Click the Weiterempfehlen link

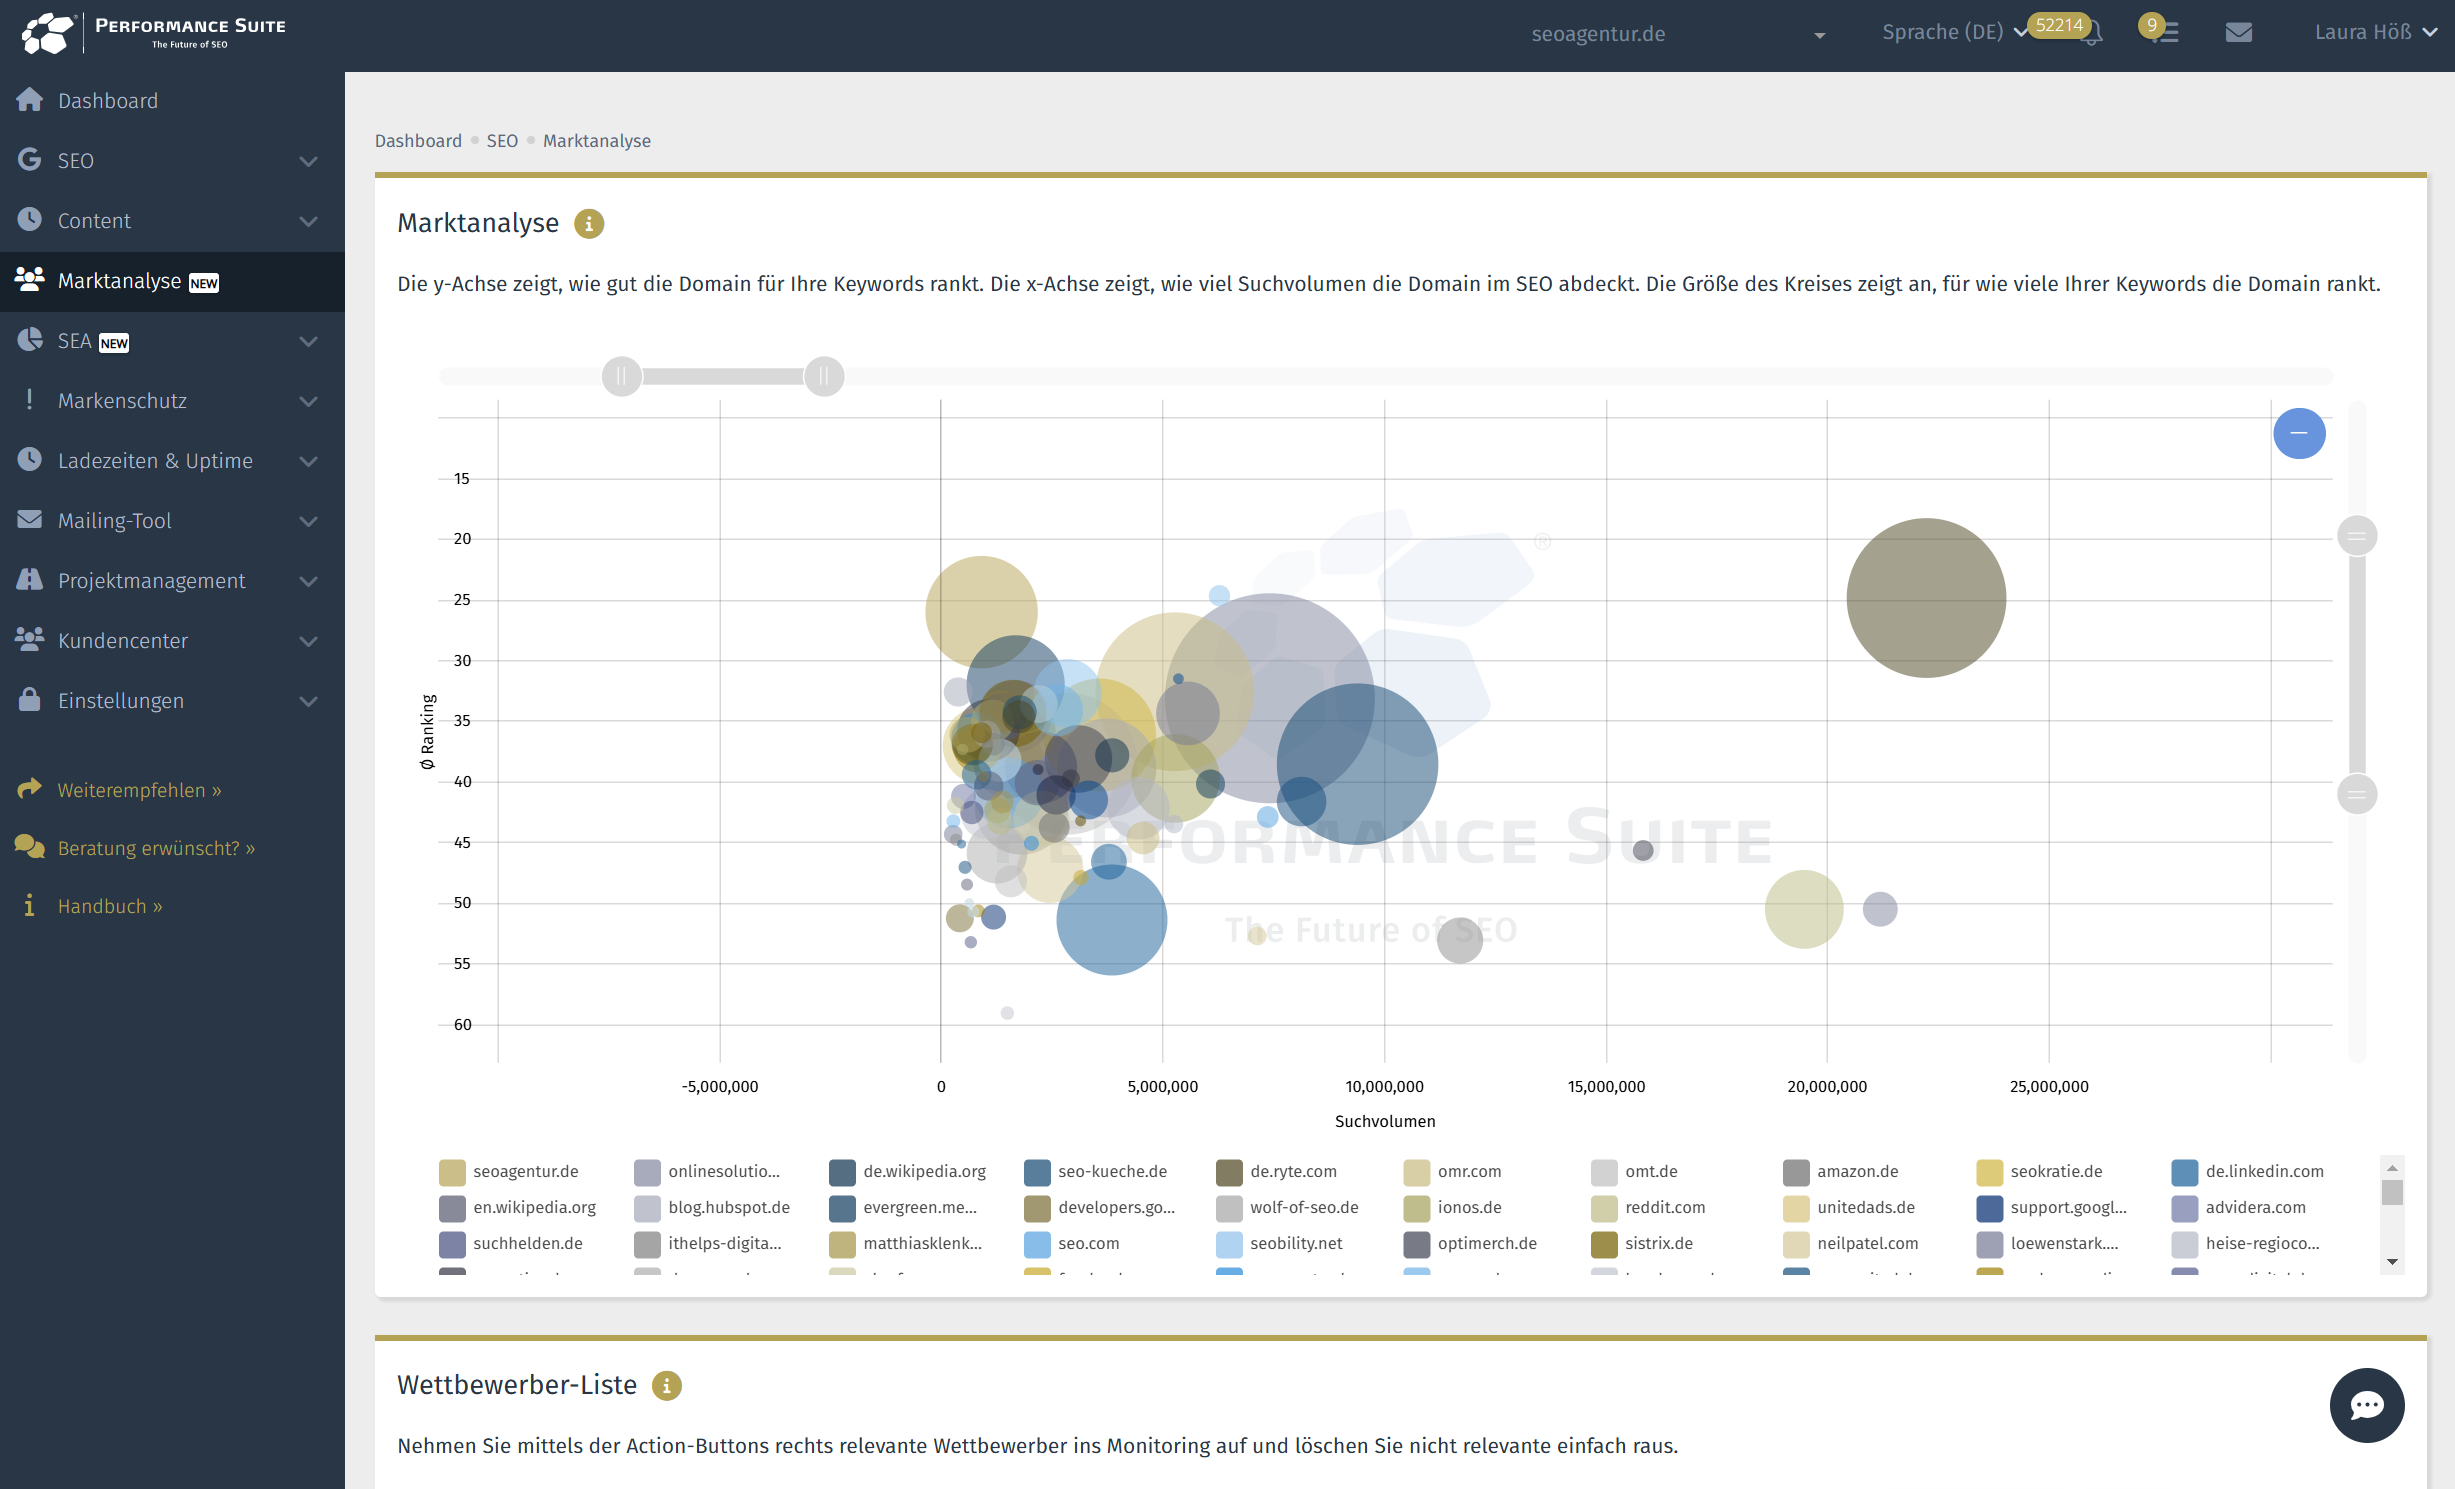139,790
